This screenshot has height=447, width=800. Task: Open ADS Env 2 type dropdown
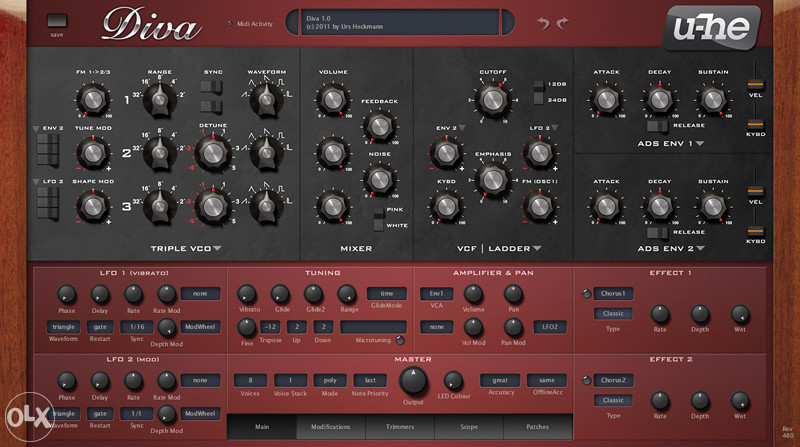pyautogui.click(x=699, y=248)
